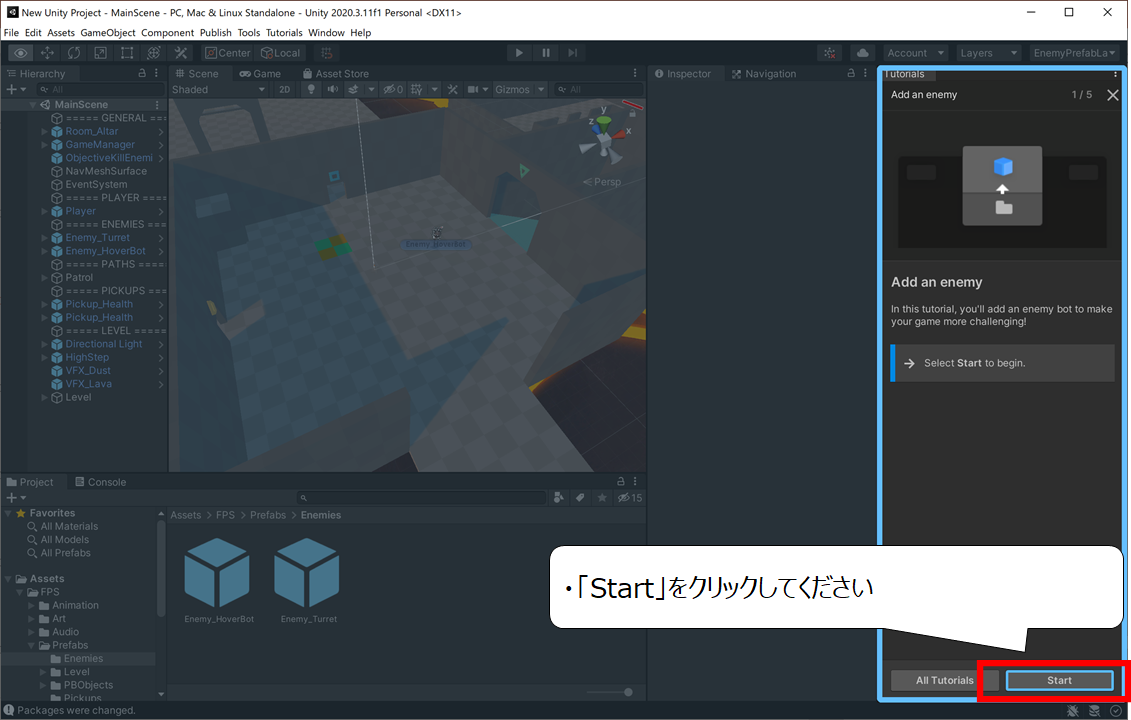The image size is (1131, 720).
Task: Toggle scene lighting bulb button
Action: 311,89
